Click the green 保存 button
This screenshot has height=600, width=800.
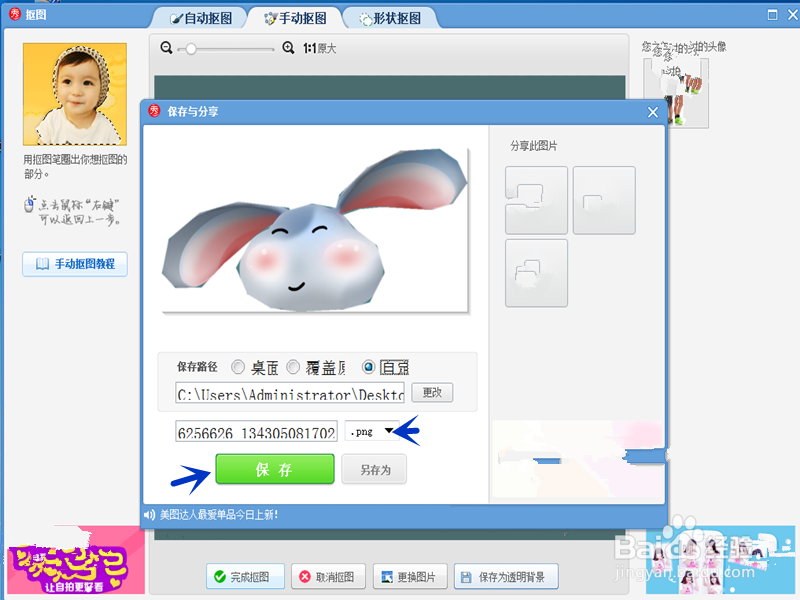(x=274, y=469)
